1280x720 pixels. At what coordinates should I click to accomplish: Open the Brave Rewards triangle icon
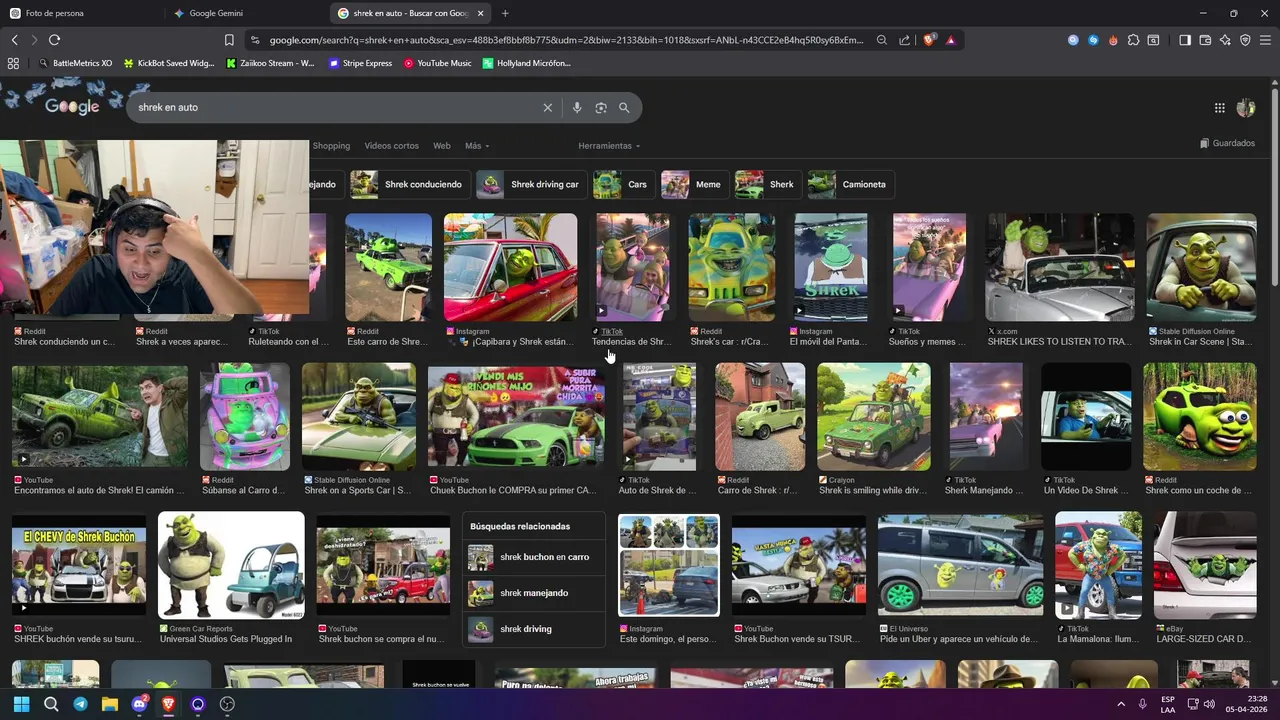tap(950, 40)
